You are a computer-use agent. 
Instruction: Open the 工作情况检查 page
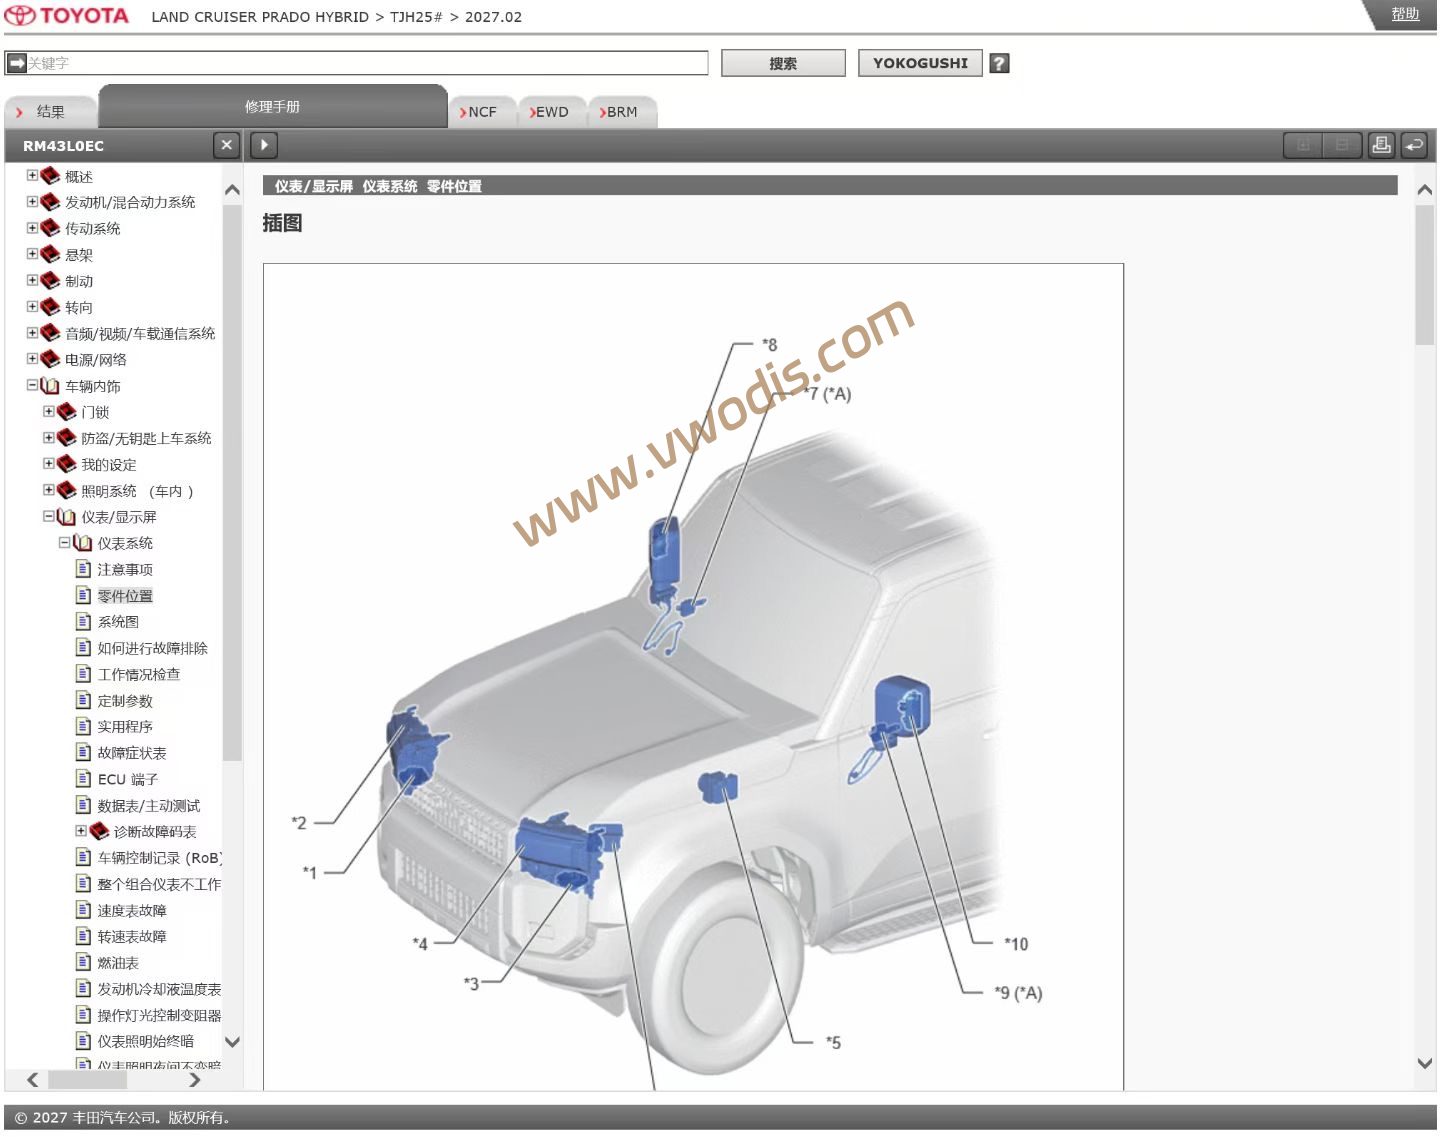click(x=138, y=674)
